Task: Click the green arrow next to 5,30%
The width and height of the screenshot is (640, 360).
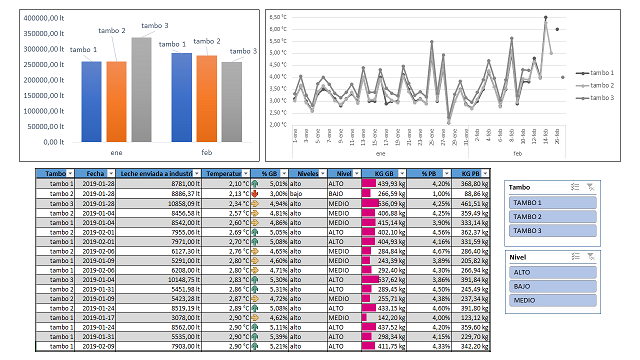Action: coord(255,280)
